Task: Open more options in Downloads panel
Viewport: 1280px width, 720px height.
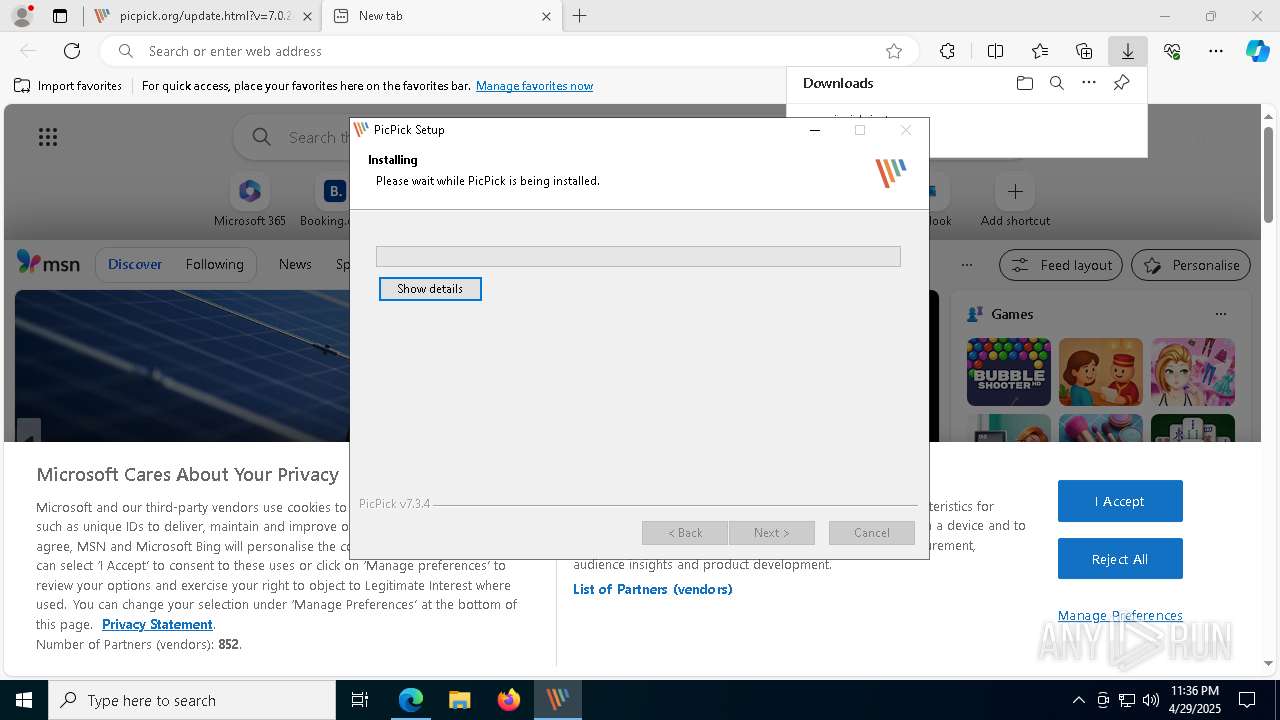Action: (x=1089, y=83)
